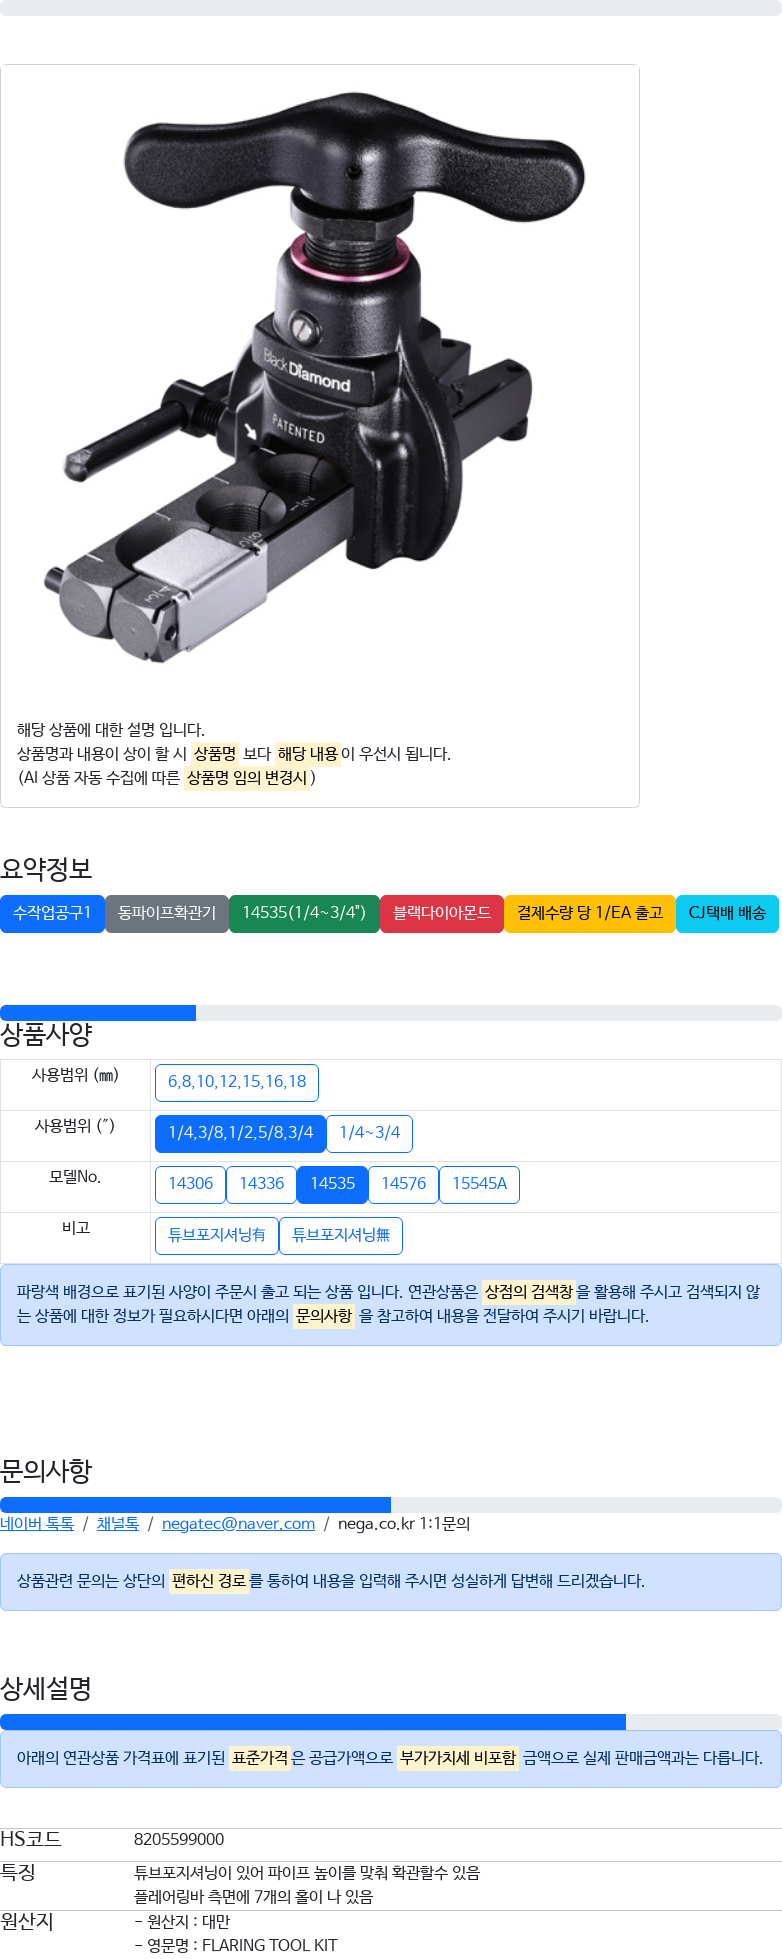Select the 1/4~3/4 range option
Image resolution: width=782 pixels, height=1959 pixels.
370,1133
